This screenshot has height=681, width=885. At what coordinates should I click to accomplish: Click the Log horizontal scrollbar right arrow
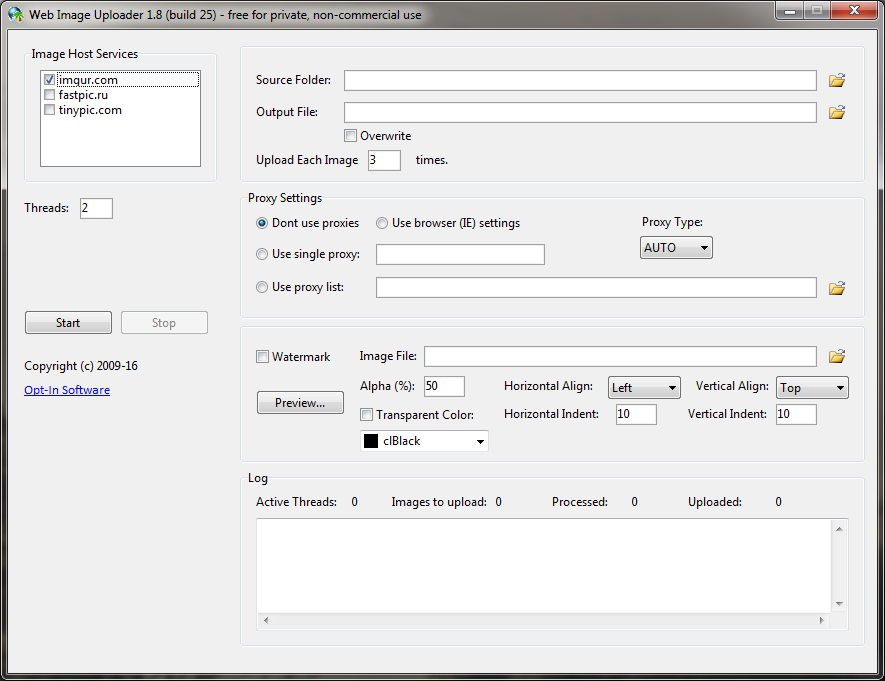pyautogui.click(x=821, y=621)
